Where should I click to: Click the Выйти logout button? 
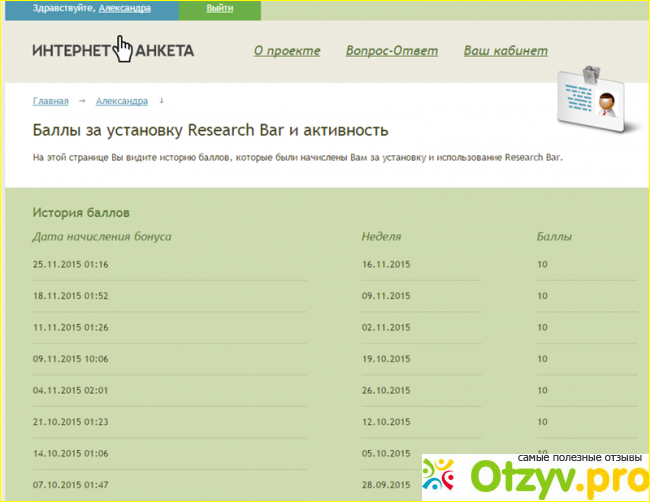(220, 8)
